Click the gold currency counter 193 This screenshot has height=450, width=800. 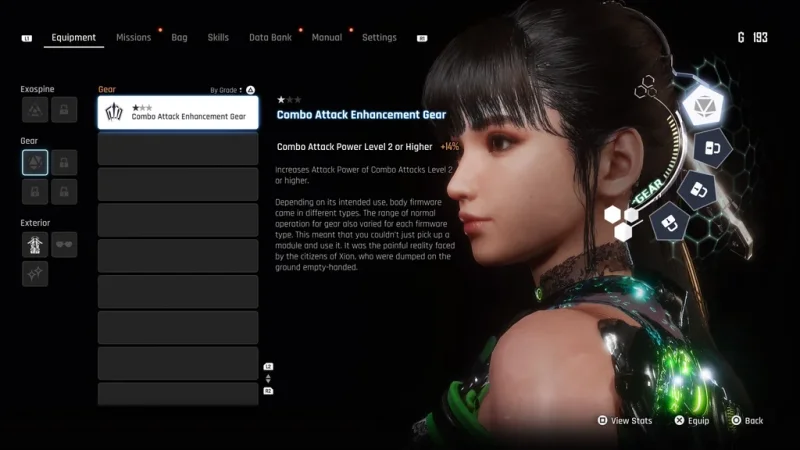point(753,37)
